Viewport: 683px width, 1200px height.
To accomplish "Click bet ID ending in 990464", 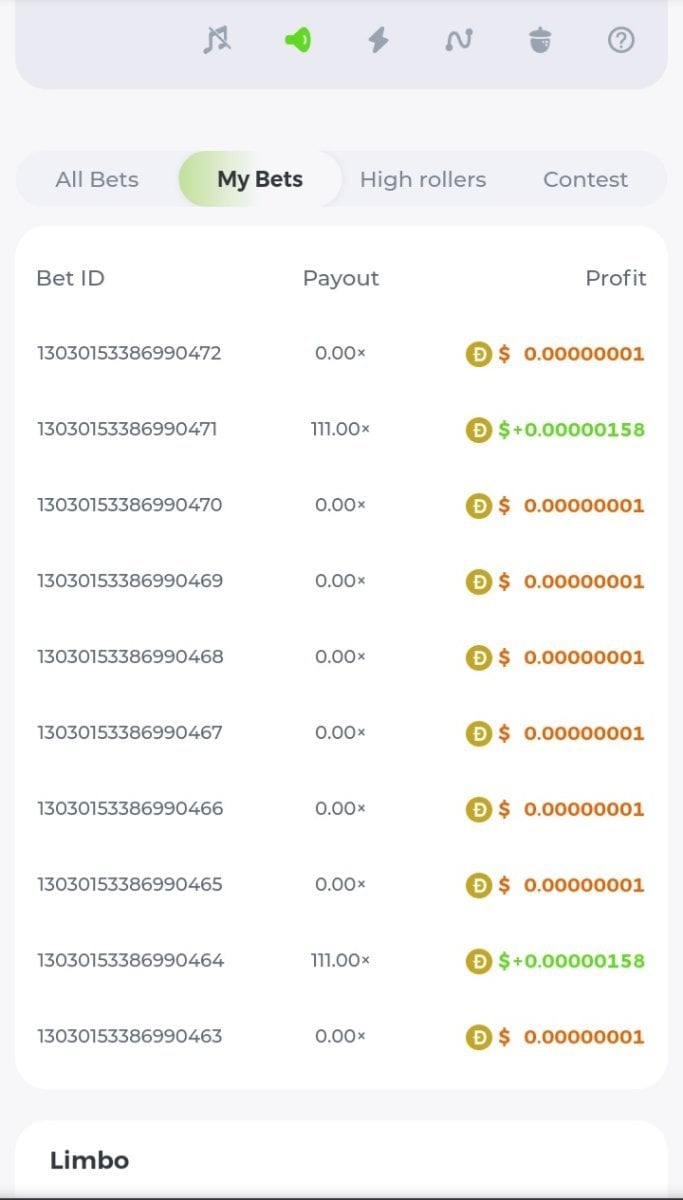I will click(130, 960).
